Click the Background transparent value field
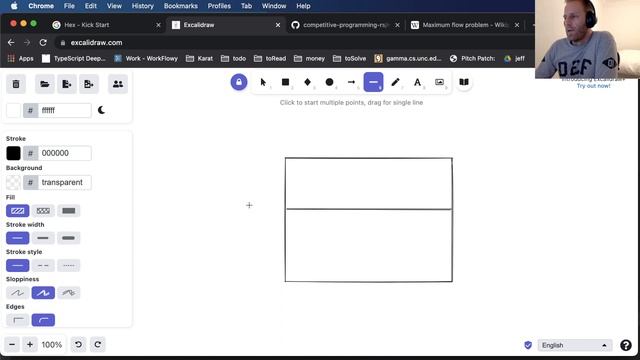 tap(64, 182)
